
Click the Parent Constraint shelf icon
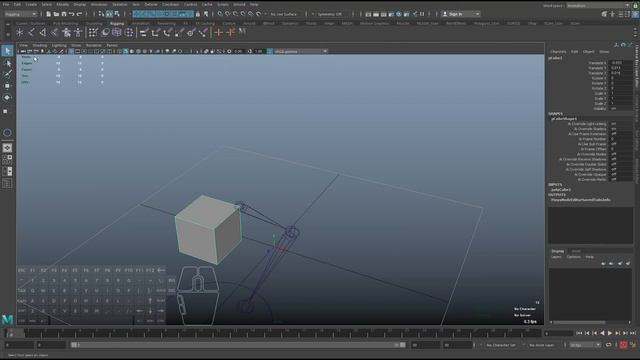[x=144, y=32]
